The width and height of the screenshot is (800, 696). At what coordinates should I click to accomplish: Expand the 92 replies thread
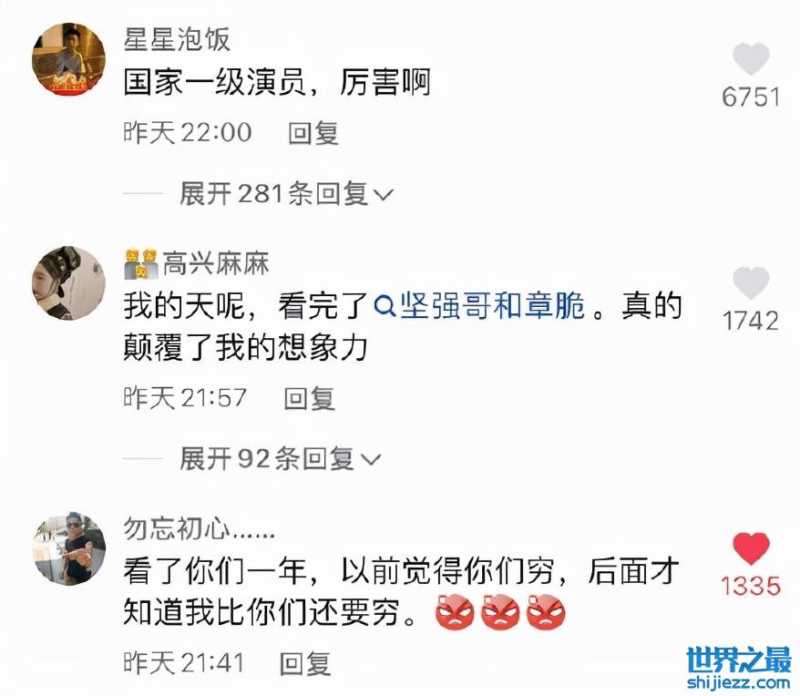click(280, 458)
